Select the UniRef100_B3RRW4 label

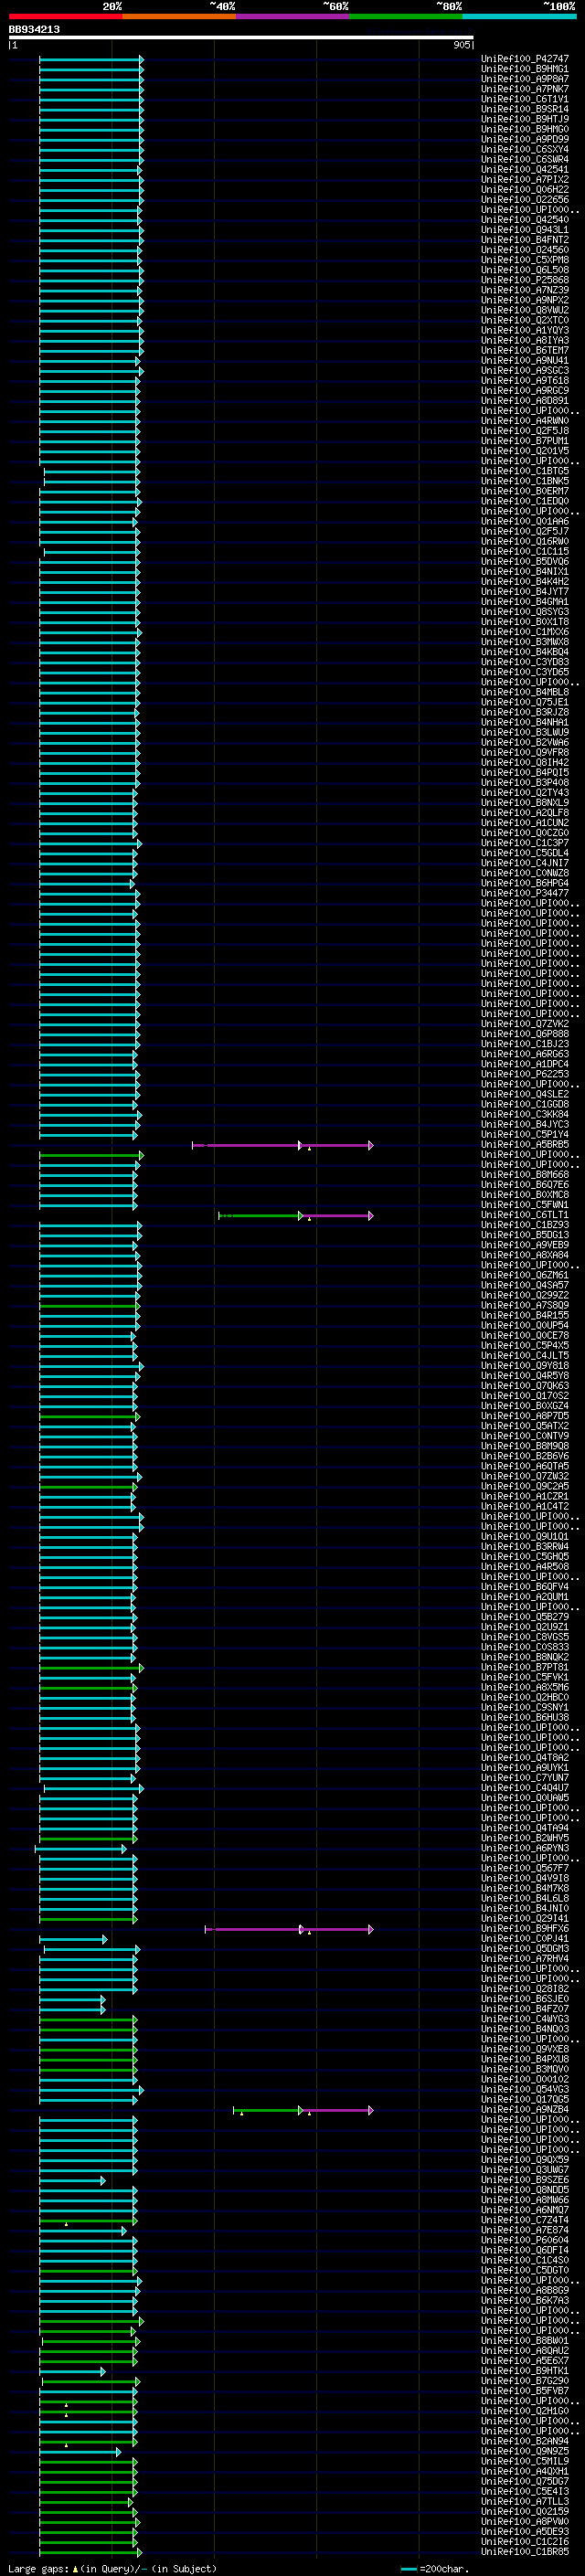coord(525,1547)
